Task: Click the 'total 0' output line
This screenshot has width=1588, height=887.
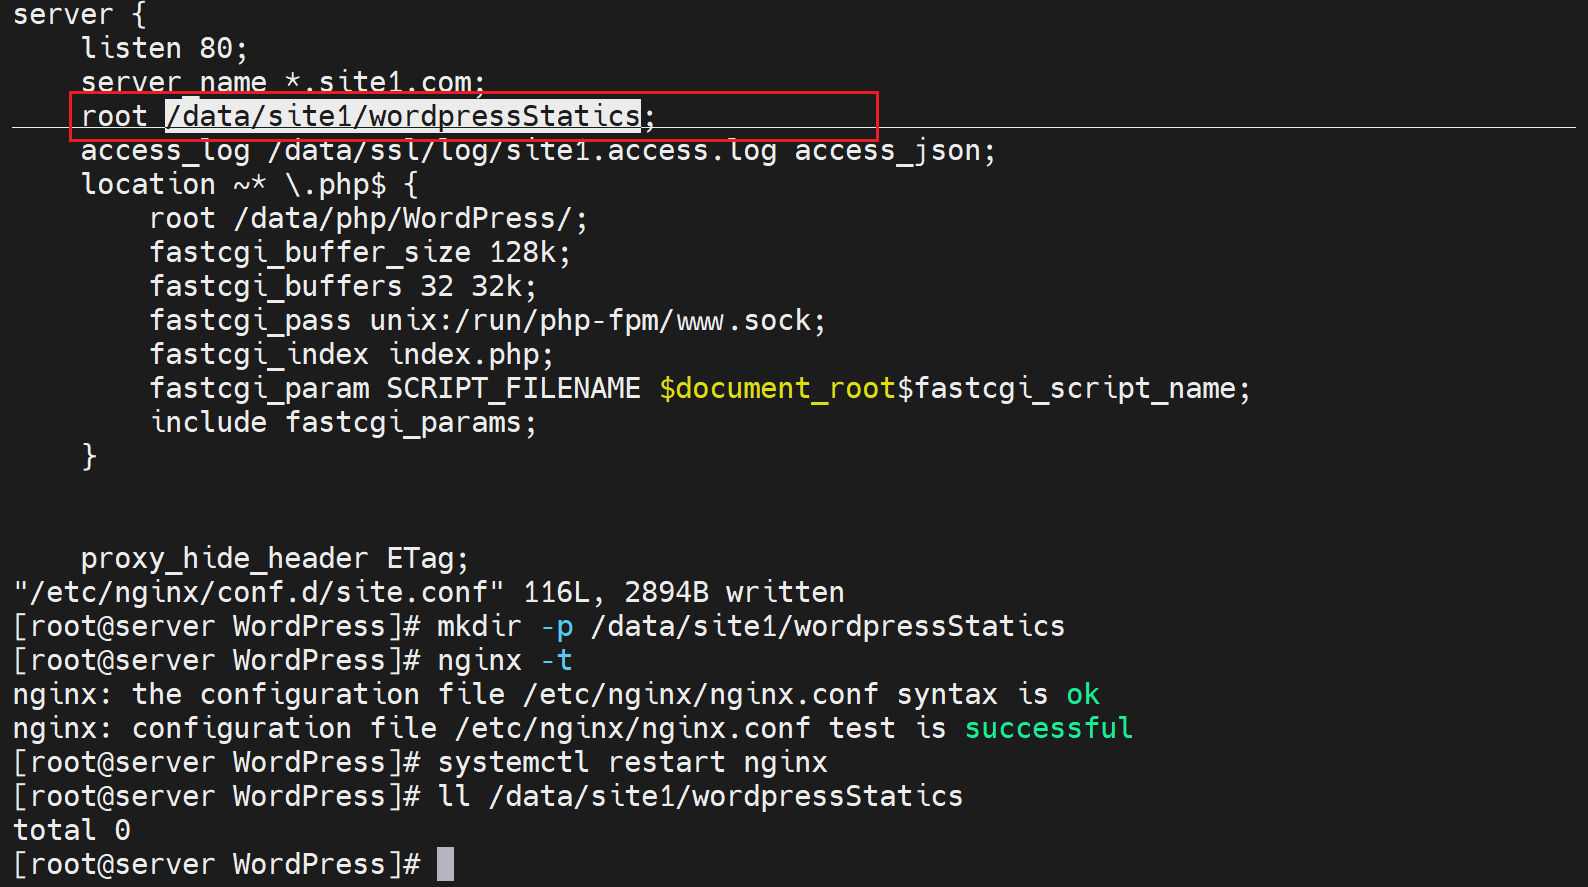Action: [72, 831]
